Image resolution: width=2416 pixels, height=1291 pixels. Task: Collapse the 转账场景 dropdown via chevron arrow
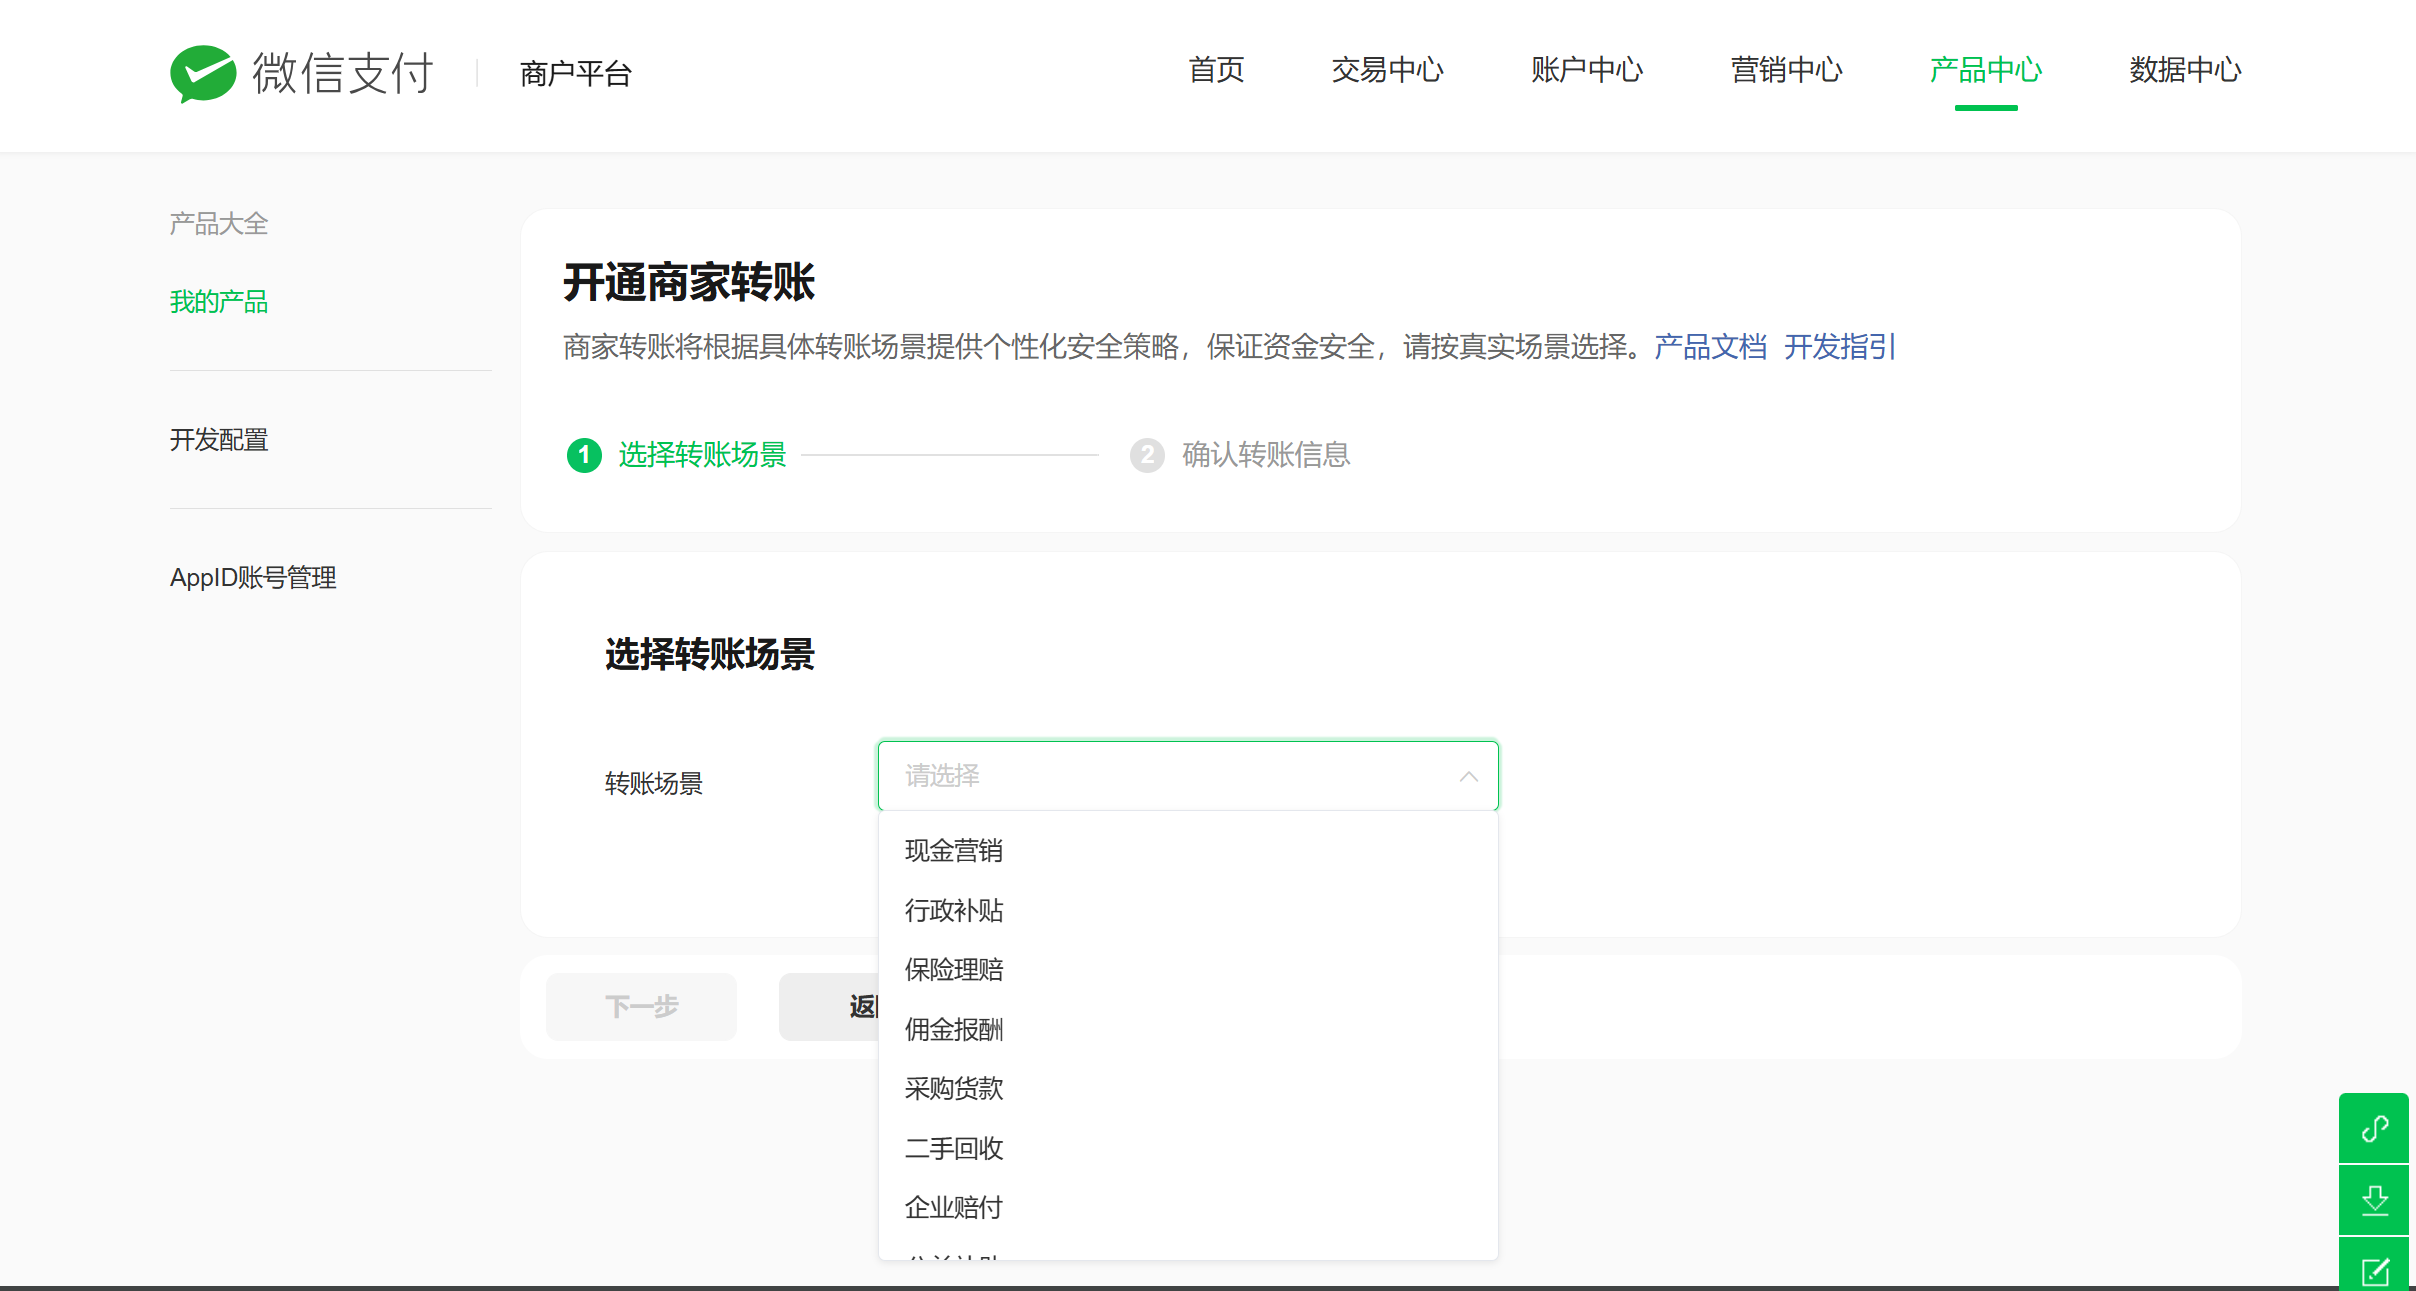tap(1468, 776)
